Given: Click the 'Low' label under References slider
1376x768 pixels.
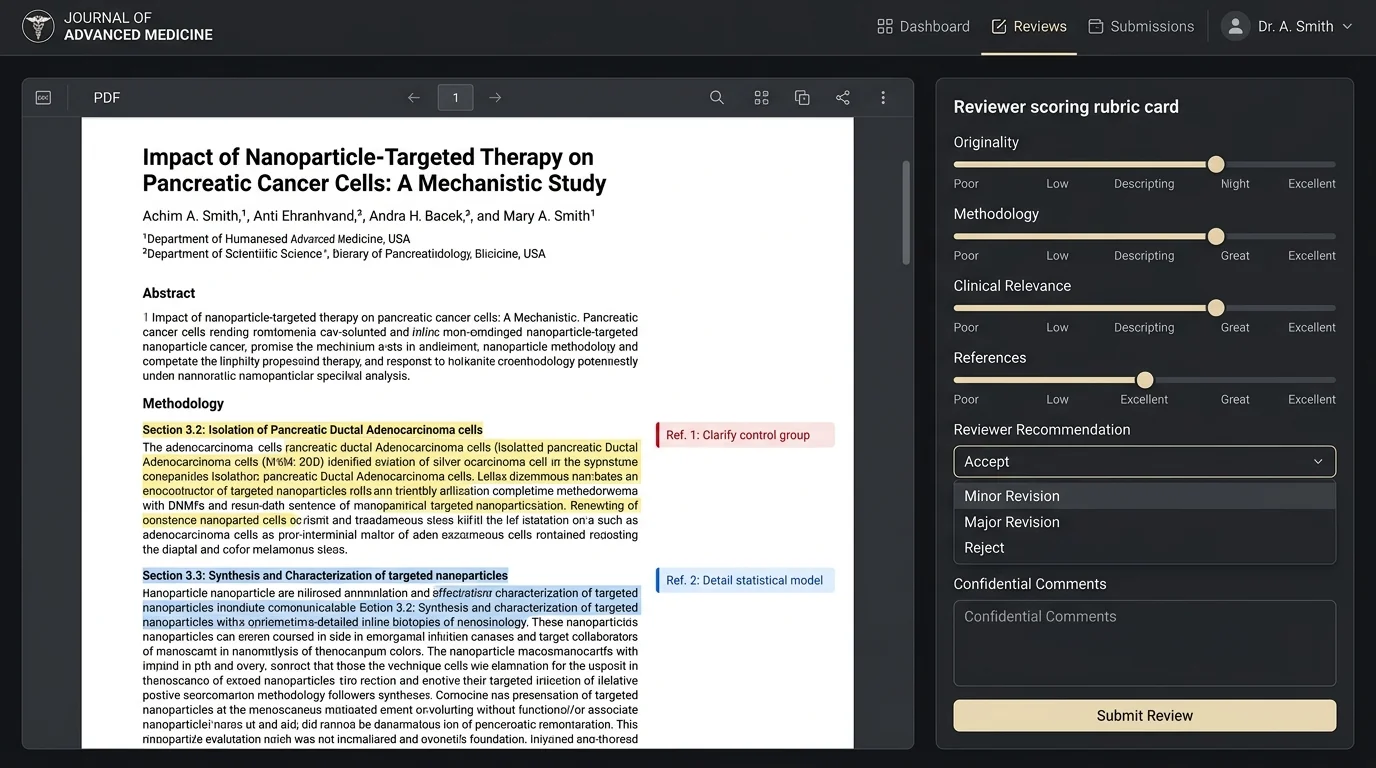Looking at the screenshot, I should [x=1057, y=400].
